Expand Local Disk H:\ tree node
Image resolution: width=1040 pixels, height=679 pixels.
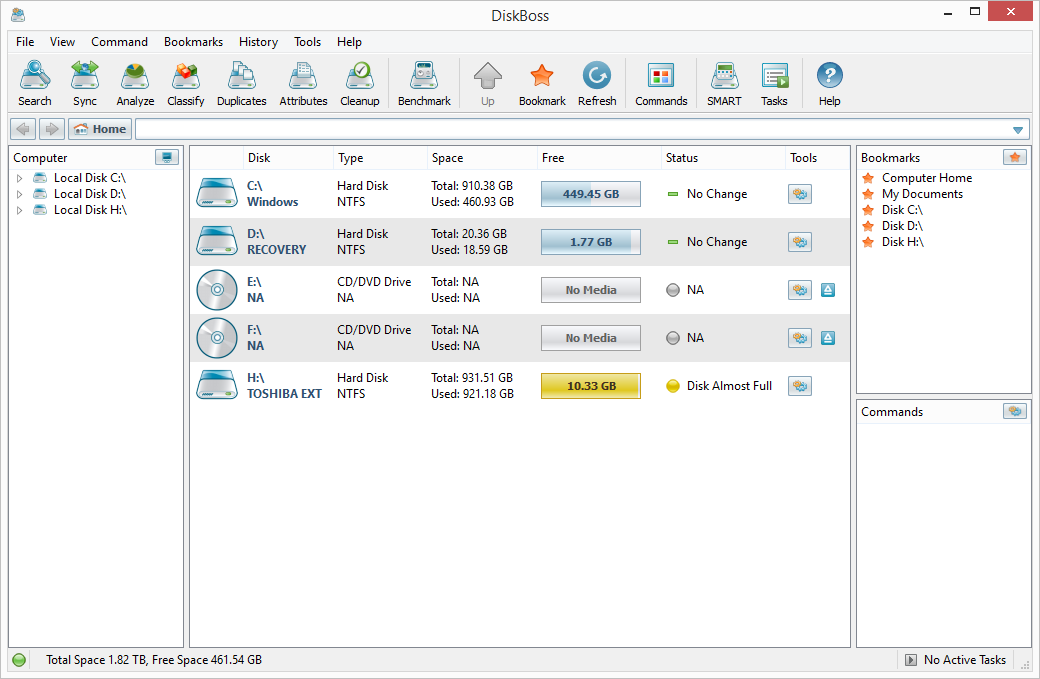tap(19, 210)
